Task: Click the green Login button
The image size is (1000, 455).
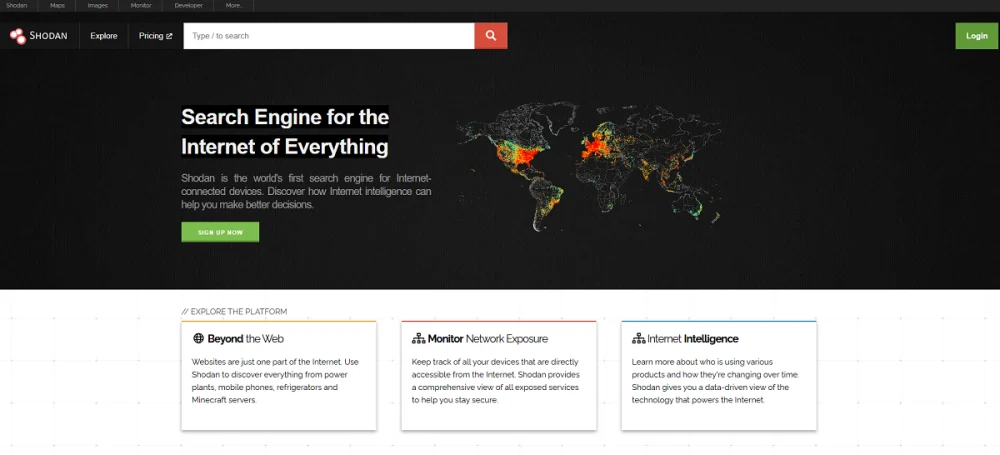Action: click(x=976, y=36)
